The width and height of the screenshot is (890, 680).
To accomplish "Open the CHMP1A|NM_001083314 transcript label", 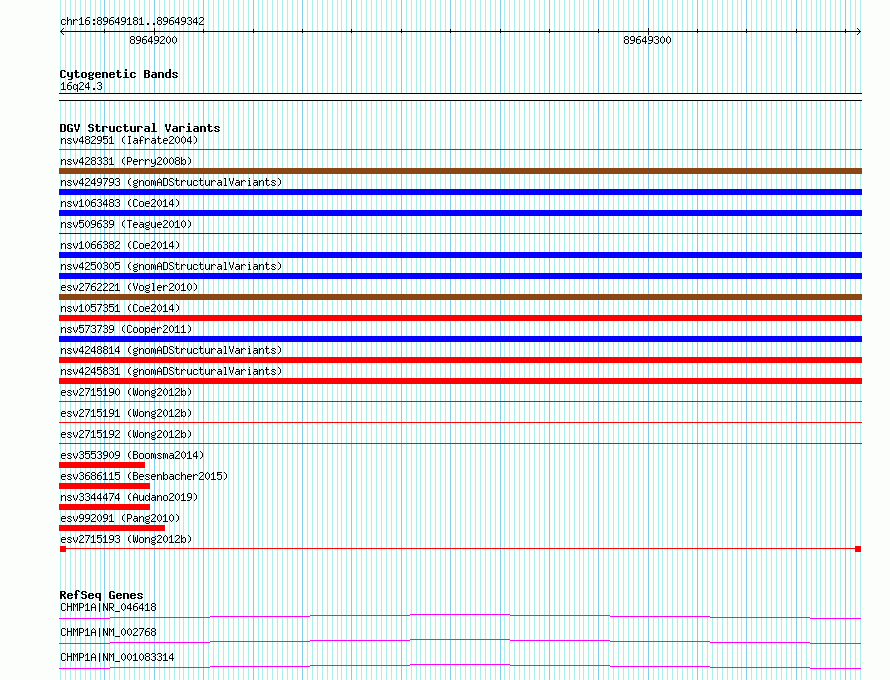I will 117,657.
